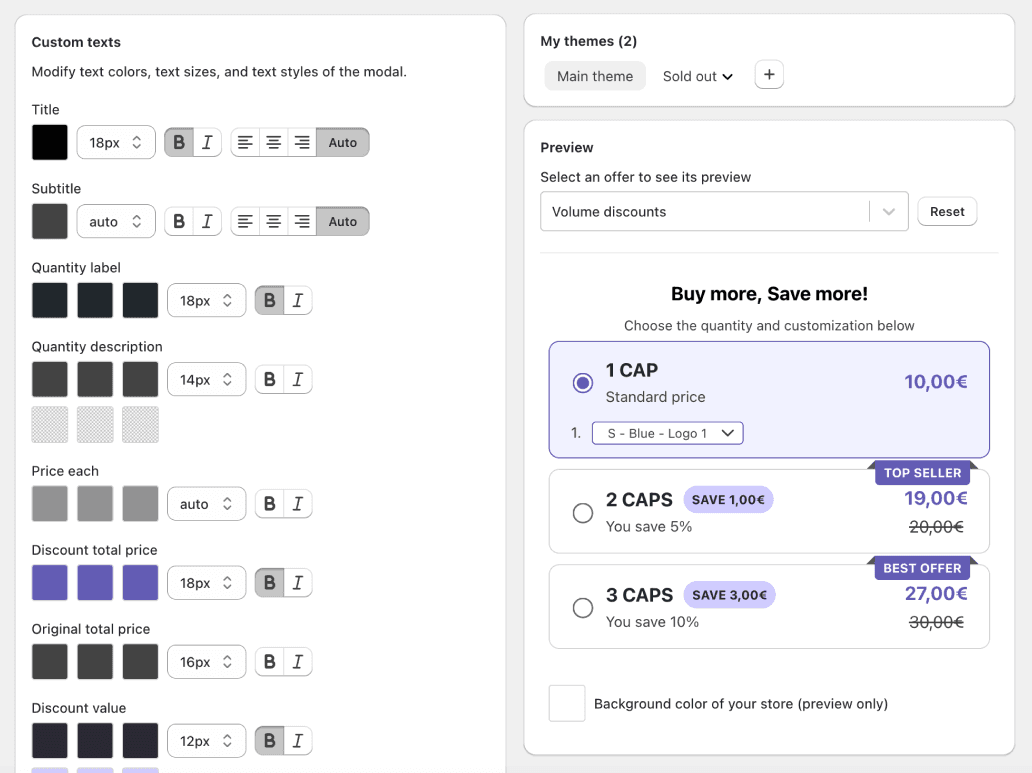Toggle italic for Quantity description
The height and width of the screenshot is (773, 1032).
coord(298,379)
